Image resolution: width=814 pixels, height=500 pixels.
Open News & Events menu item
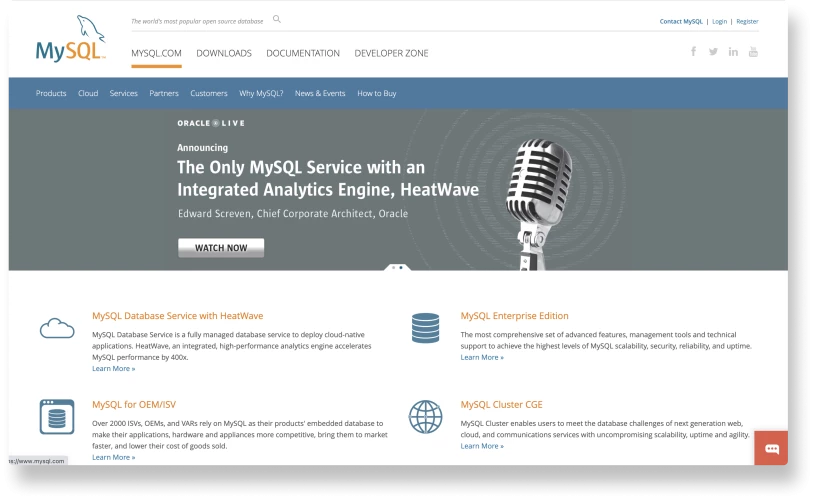pos(320,93)
